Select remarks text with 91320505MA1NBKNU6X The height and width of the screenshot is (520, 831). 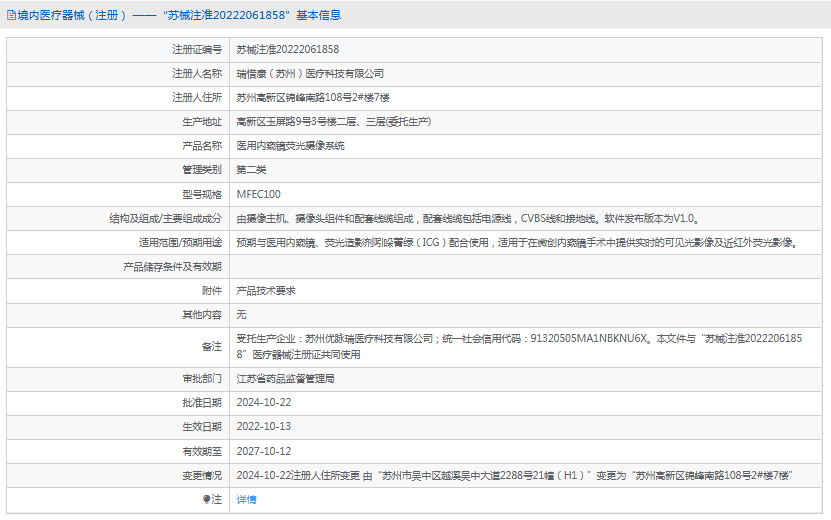click(x=519, y=346)
